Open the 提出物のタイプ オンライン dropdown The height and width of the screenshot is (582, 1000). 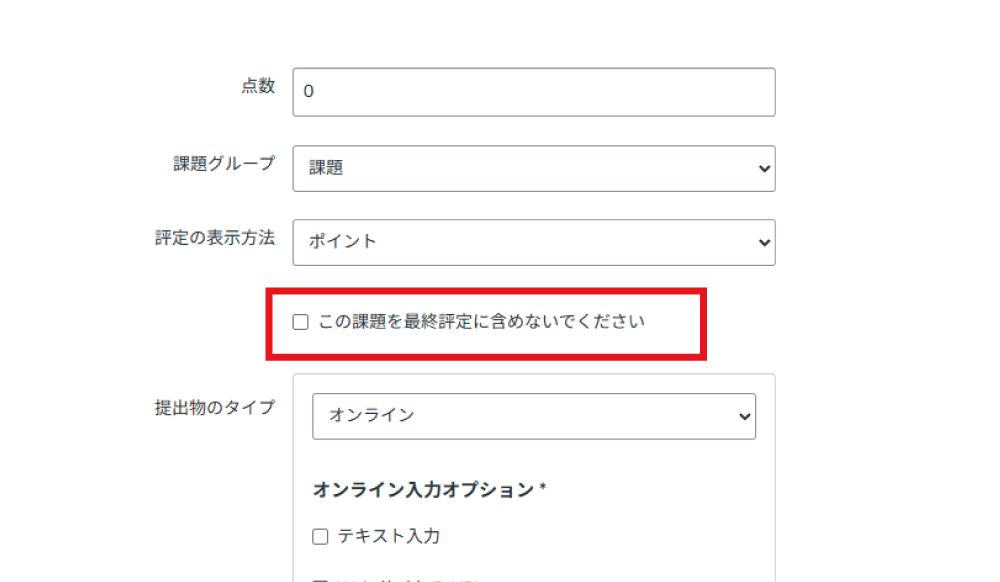533,416
